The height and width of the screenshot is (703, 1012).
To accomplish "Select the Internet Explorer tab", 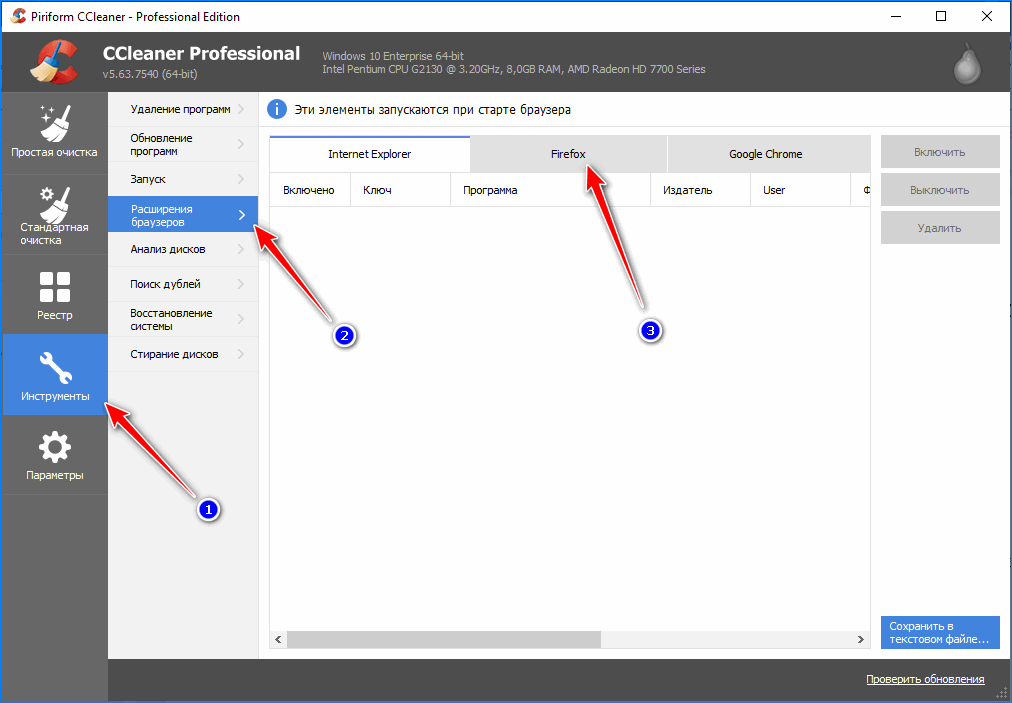I will pos(369,154).
